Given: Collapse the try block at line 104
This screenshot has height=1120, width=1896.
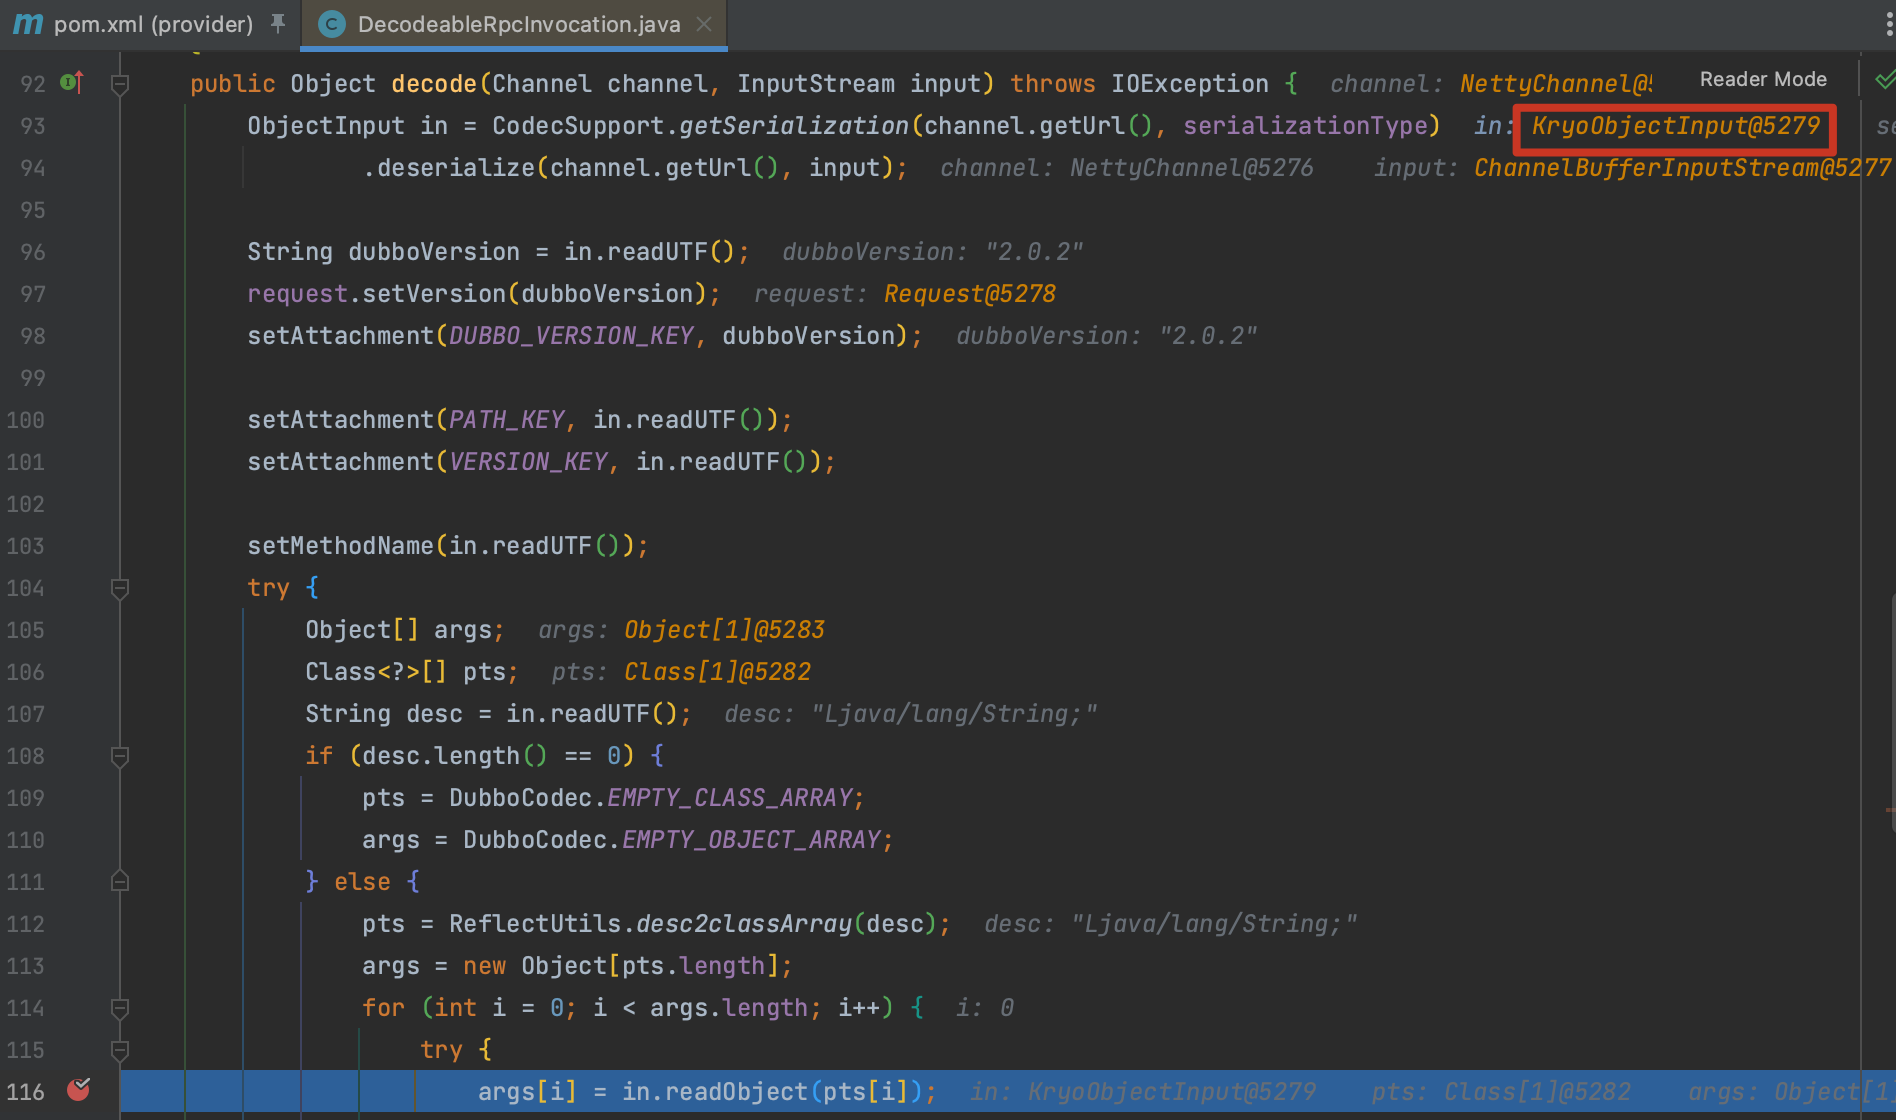Looking at the screenshot, I should (120, 588).
